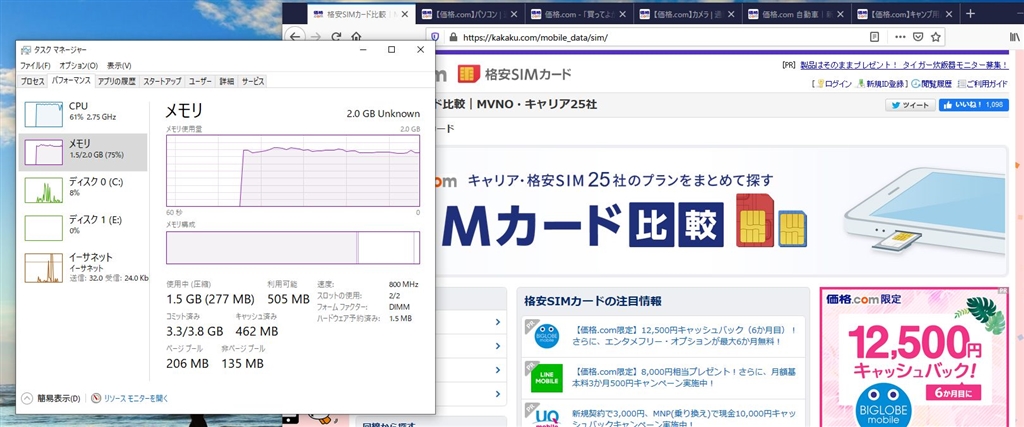Open the オプション menu in Task Manager
Viewport: 1024px width, 427px height.
[x=78, y=65]
